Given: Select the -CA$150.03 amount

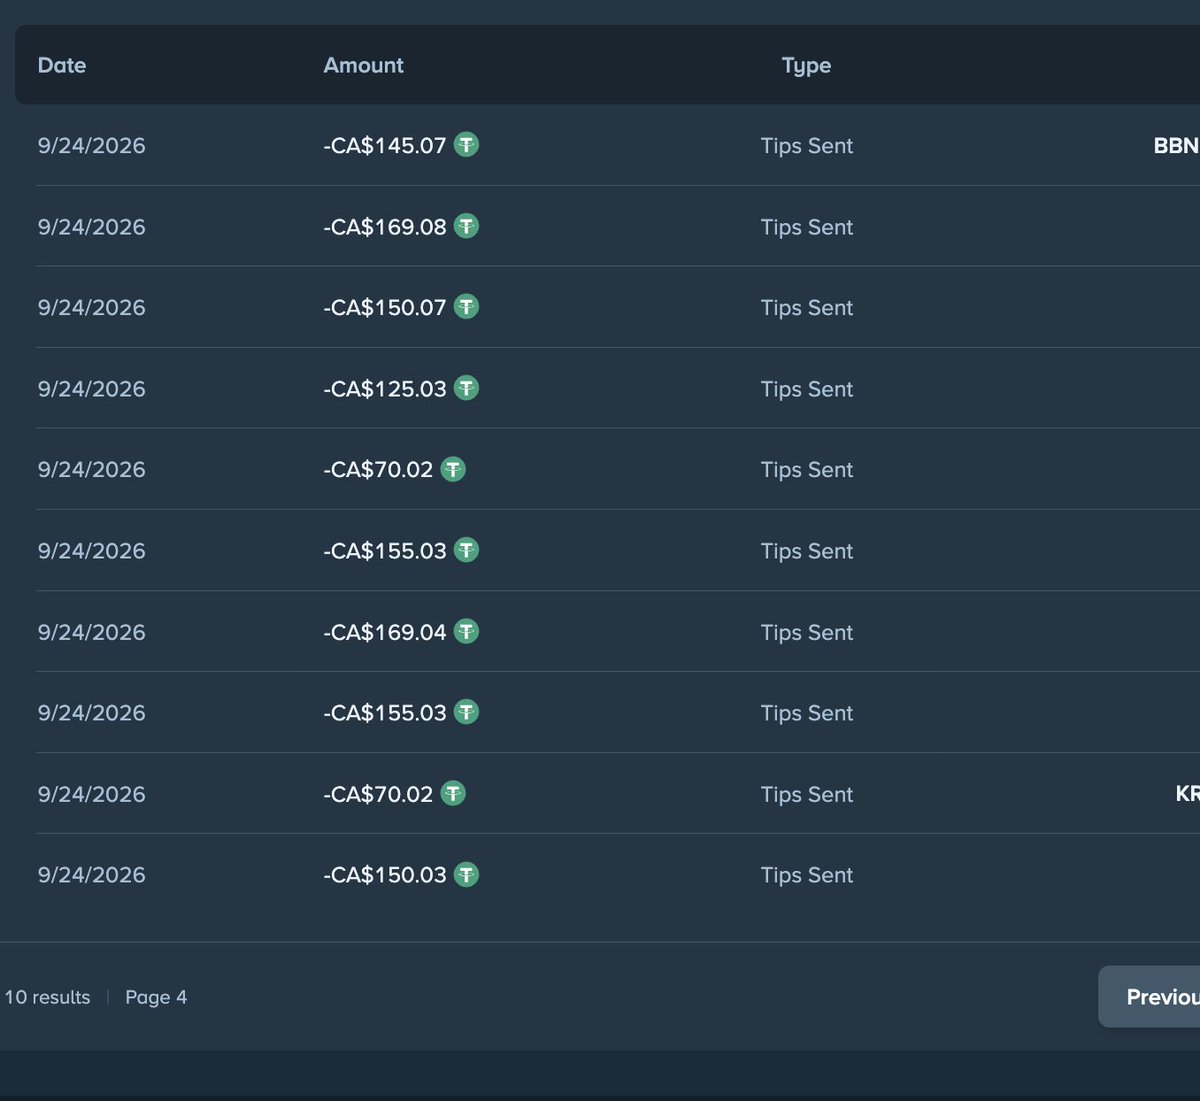Looking at the screenshot, I should click(385, 874).
